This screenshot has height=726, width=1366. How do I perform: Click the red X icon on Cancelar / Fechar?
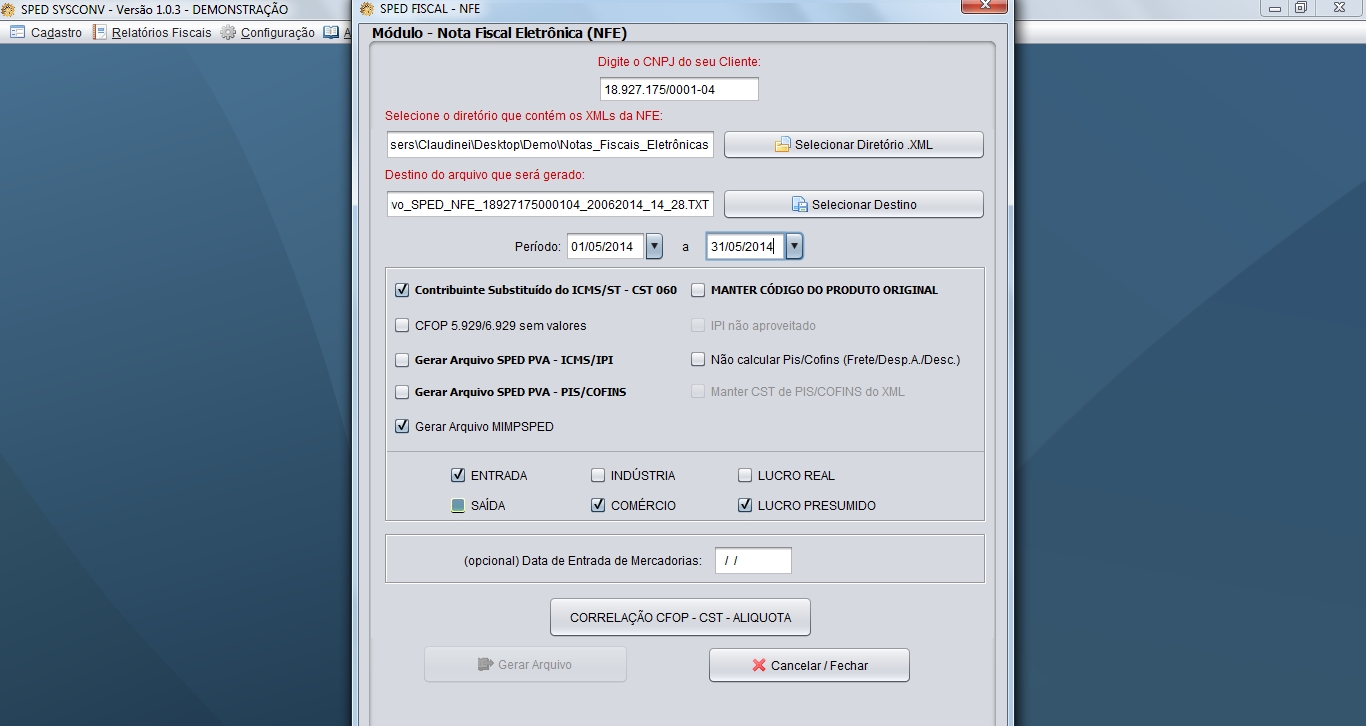point(760,665)
